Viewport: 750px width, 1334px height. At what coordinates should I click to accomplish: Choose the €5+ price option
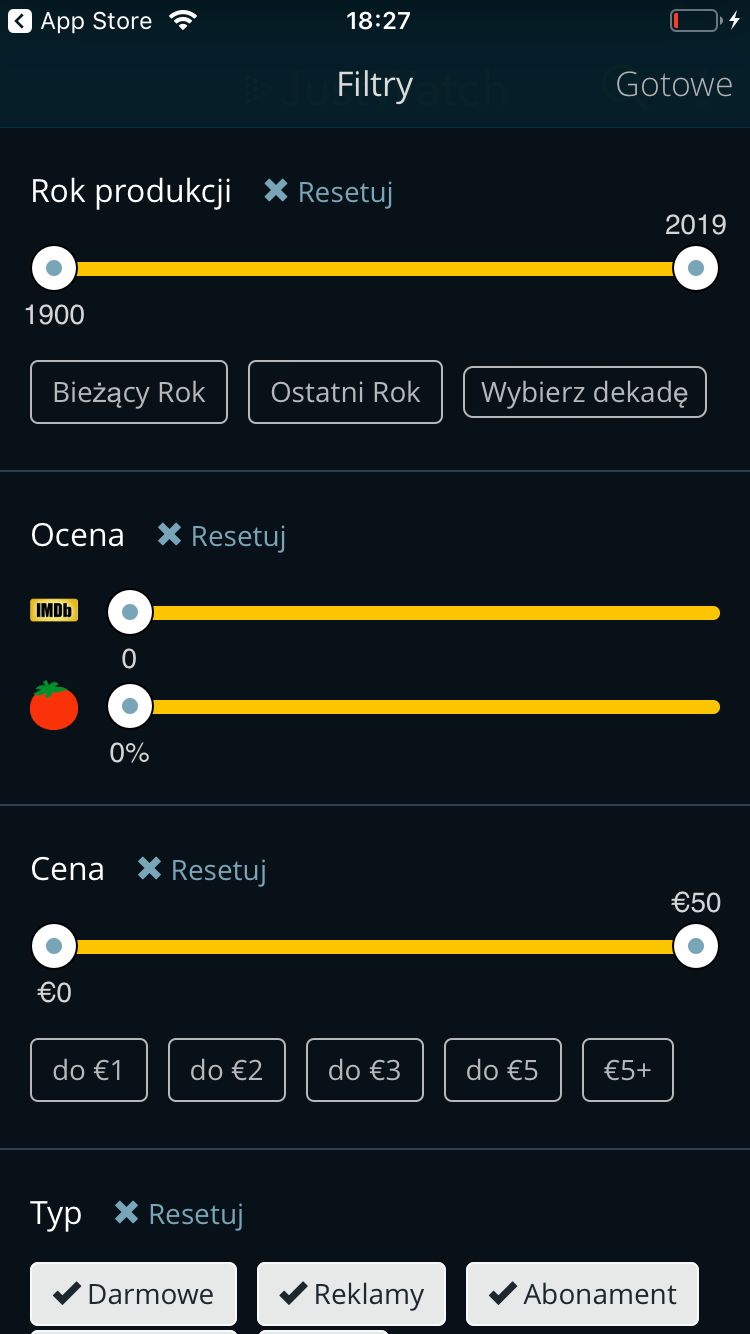628,1070
